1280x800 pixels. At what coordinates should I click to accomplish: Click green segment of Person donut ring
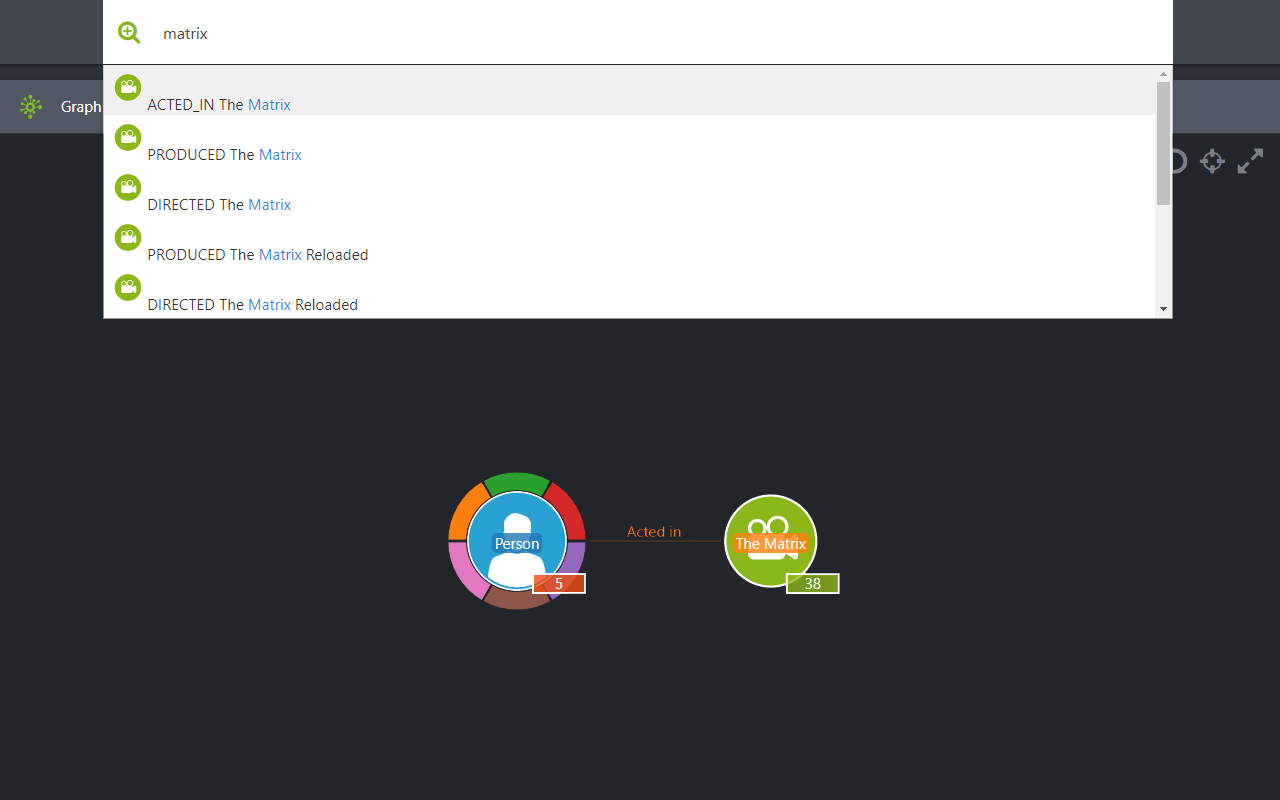517,482
